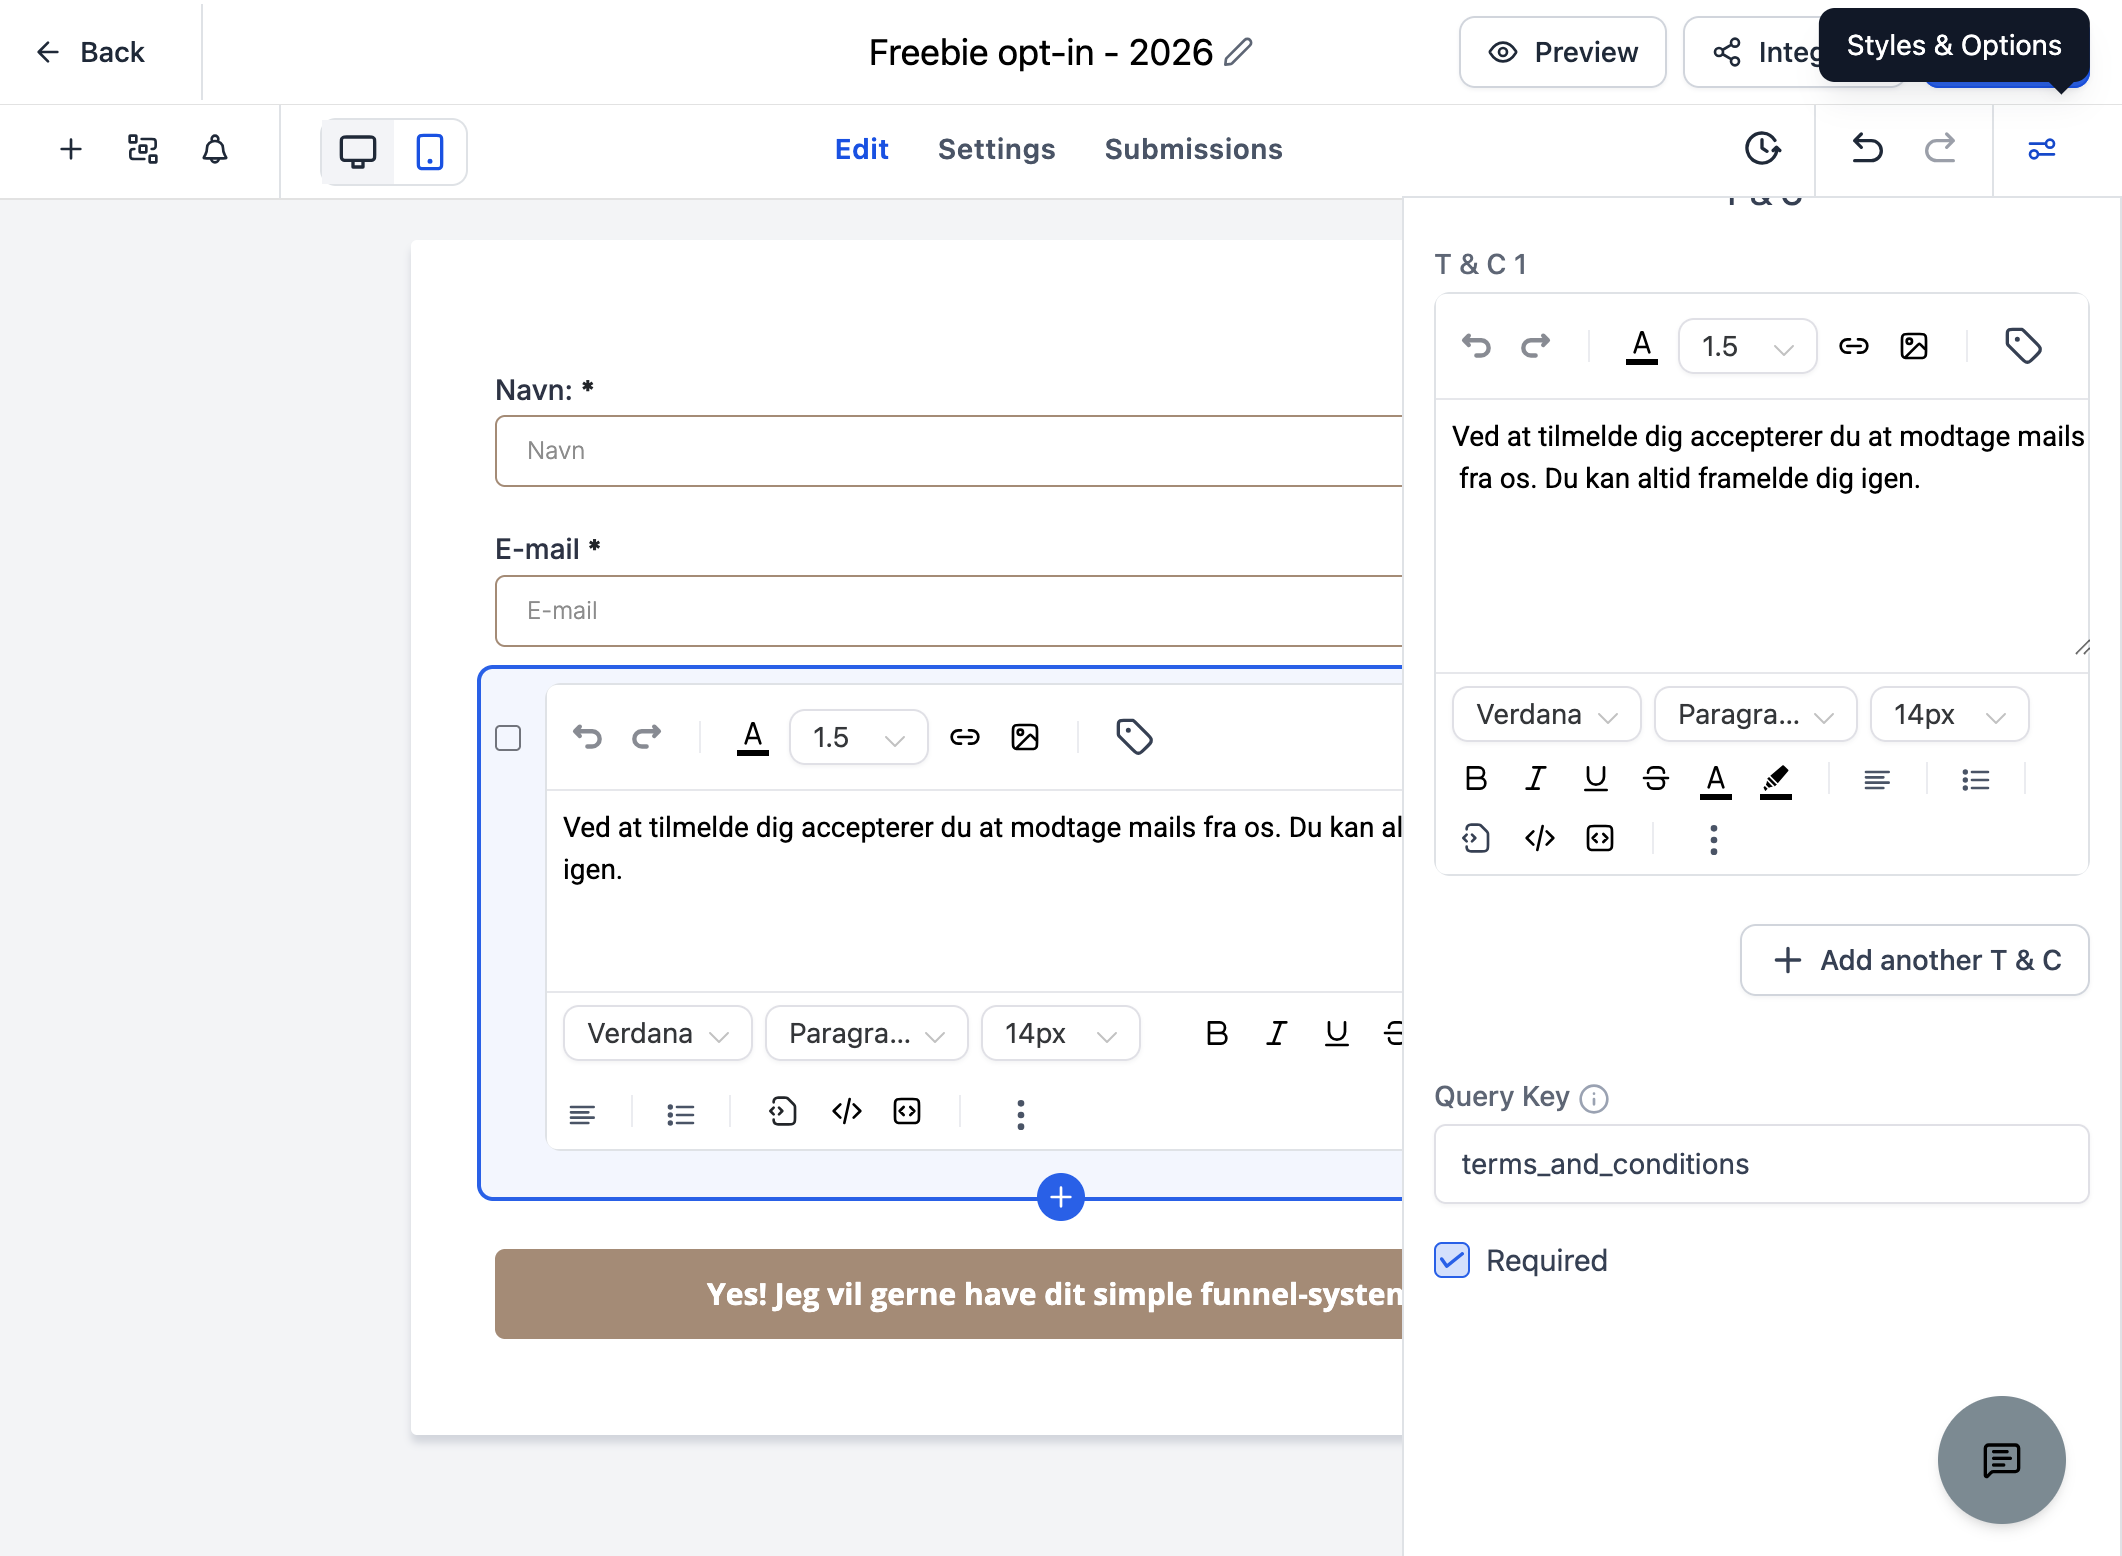Open custom values tag in sidebar editor
This screenshot has width=2122, height=1556.
pyautogui.click(x=2023, y=346)
